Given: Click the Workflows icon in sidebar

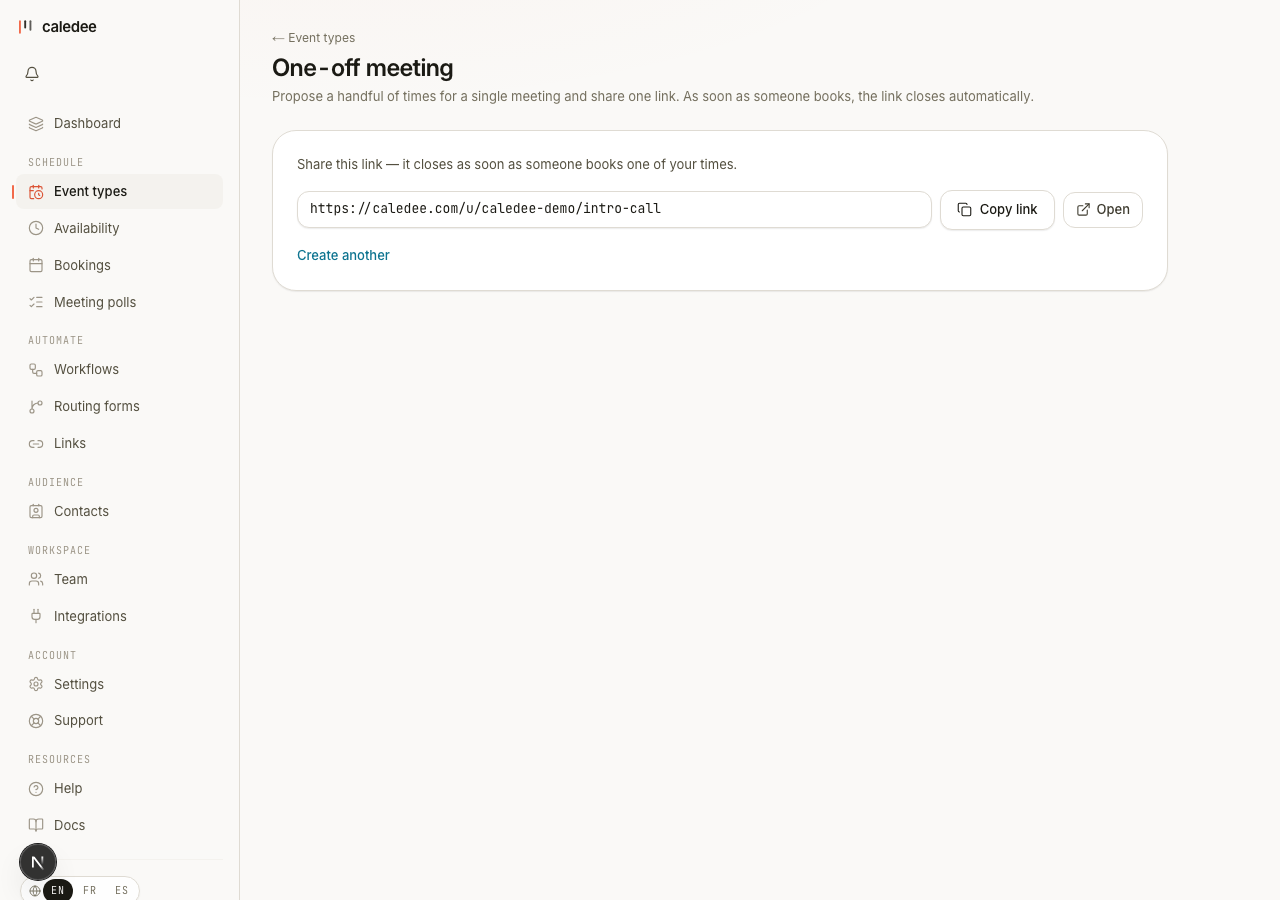Looking at the screenshot, I should 36,369.
